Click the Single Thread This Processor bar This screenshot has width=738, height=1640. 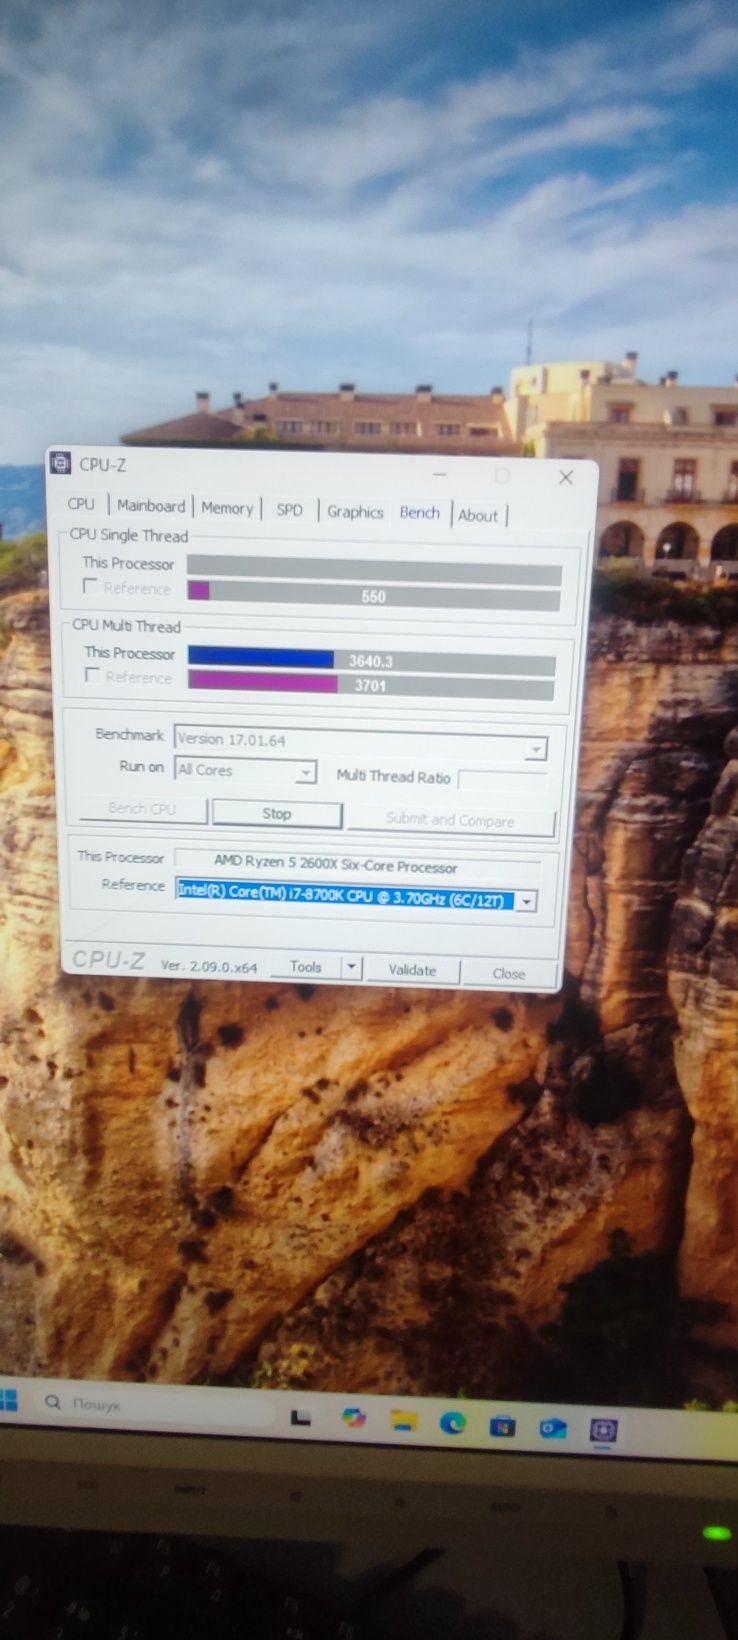(x=374, y=572)
